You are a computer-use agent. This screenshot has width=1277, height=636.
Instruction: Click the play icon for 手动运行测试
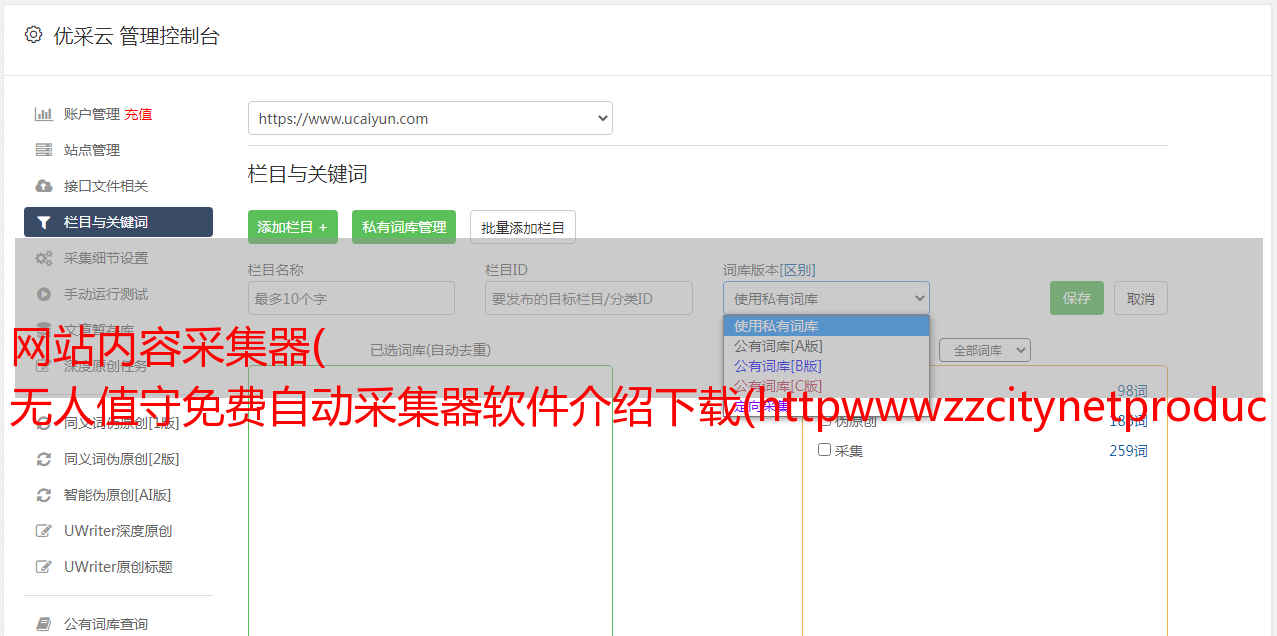point(44,294)
